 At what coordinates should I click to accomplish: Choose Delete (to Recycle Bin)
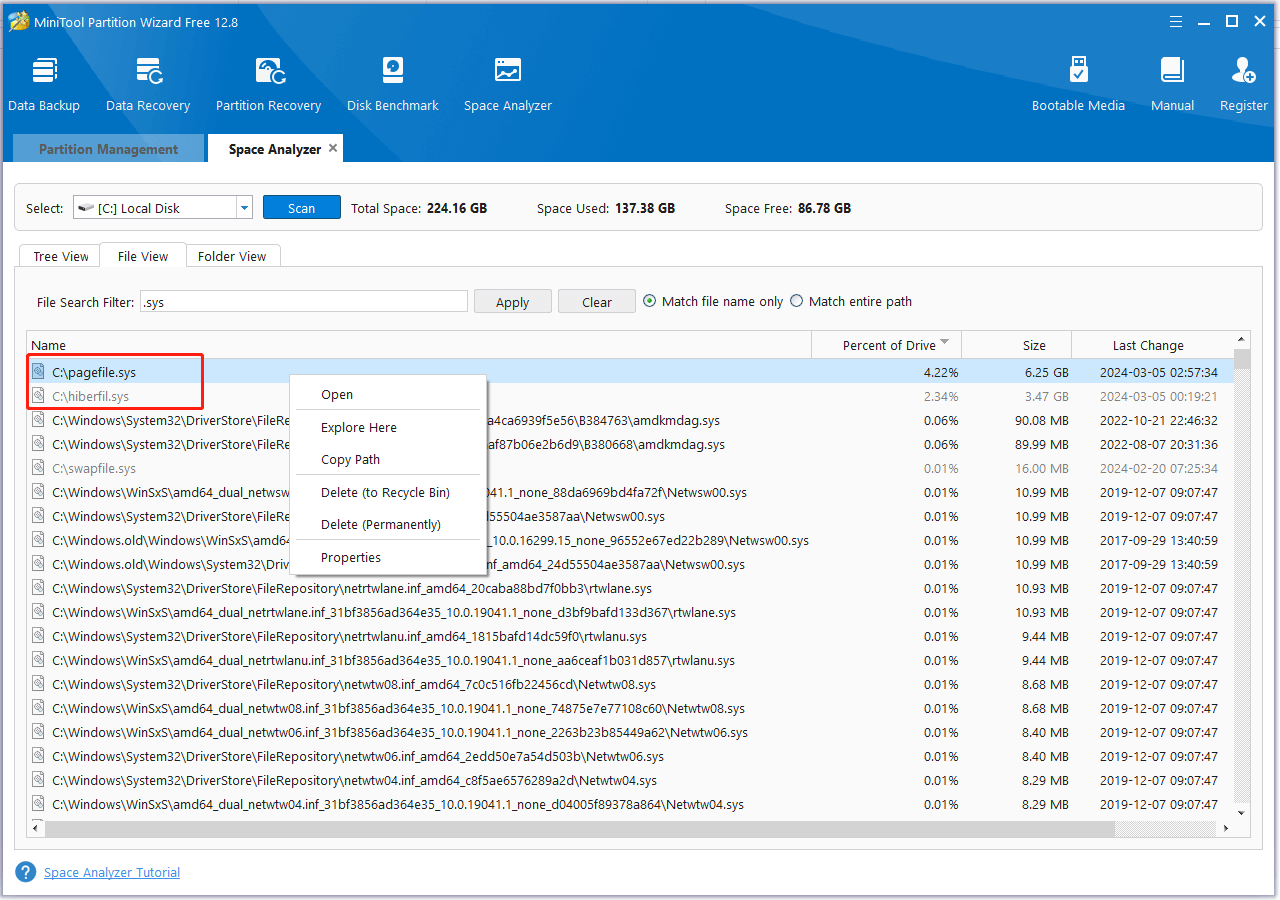[388, 492]
